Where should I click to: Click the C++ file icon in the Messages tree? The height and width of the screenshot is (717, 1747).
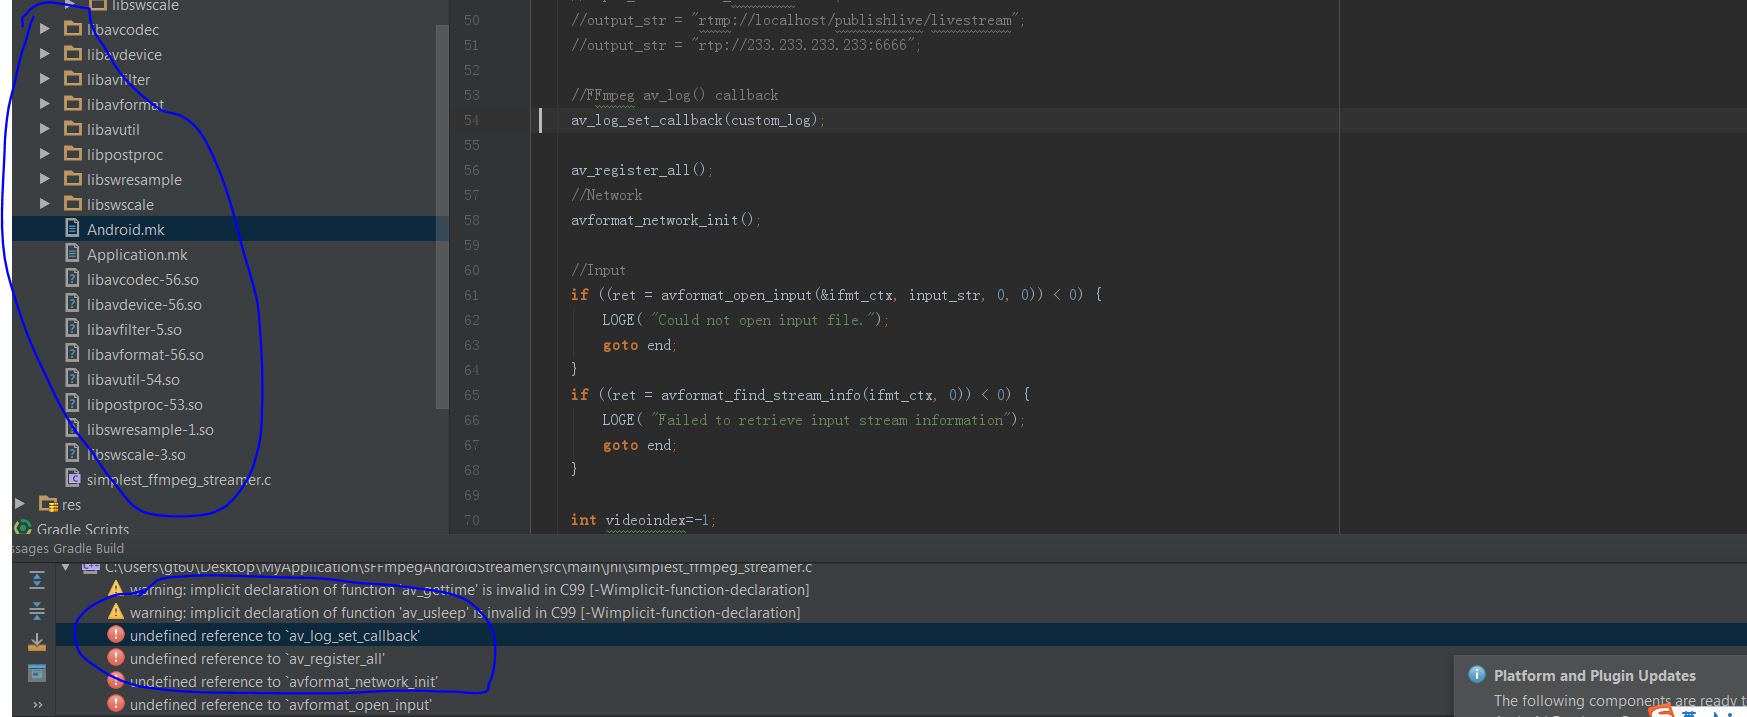click(91, 567)
